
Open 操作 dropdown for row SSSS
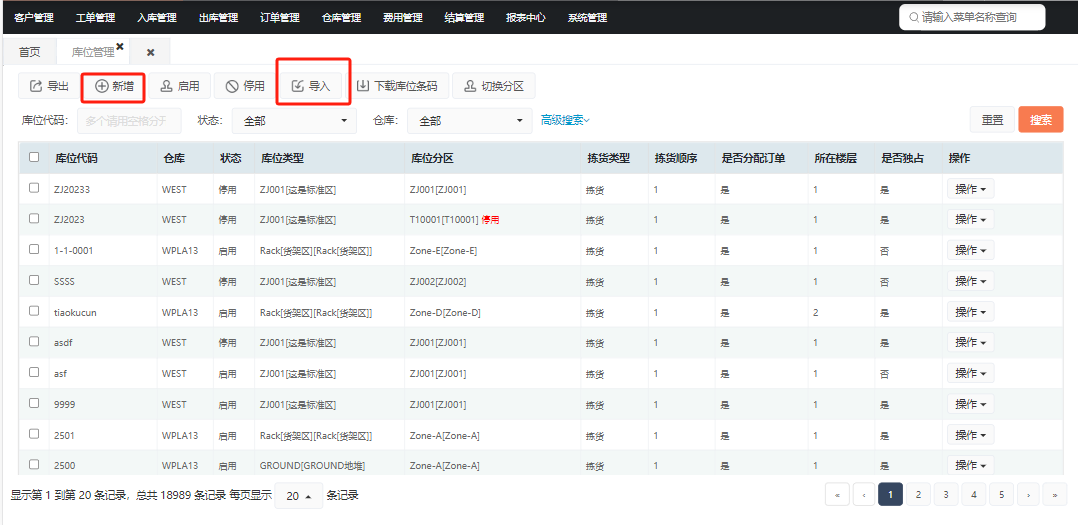pos(971,281)
